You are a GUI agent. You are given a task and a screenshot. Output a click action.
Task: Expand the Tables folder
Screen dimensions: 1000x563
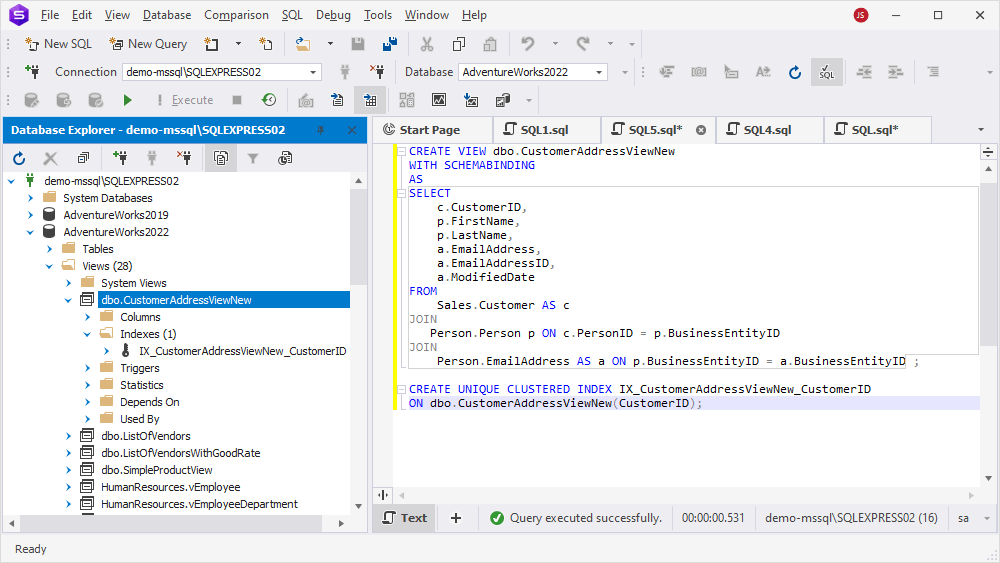[50, 249]
